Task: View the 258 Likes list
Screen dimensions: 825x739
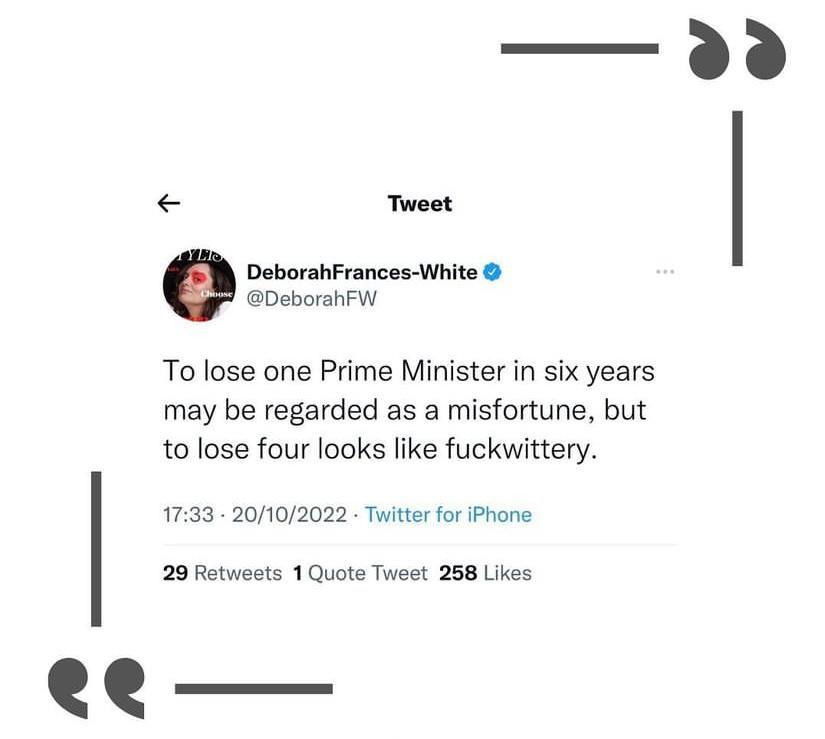Action: point(485,573)
